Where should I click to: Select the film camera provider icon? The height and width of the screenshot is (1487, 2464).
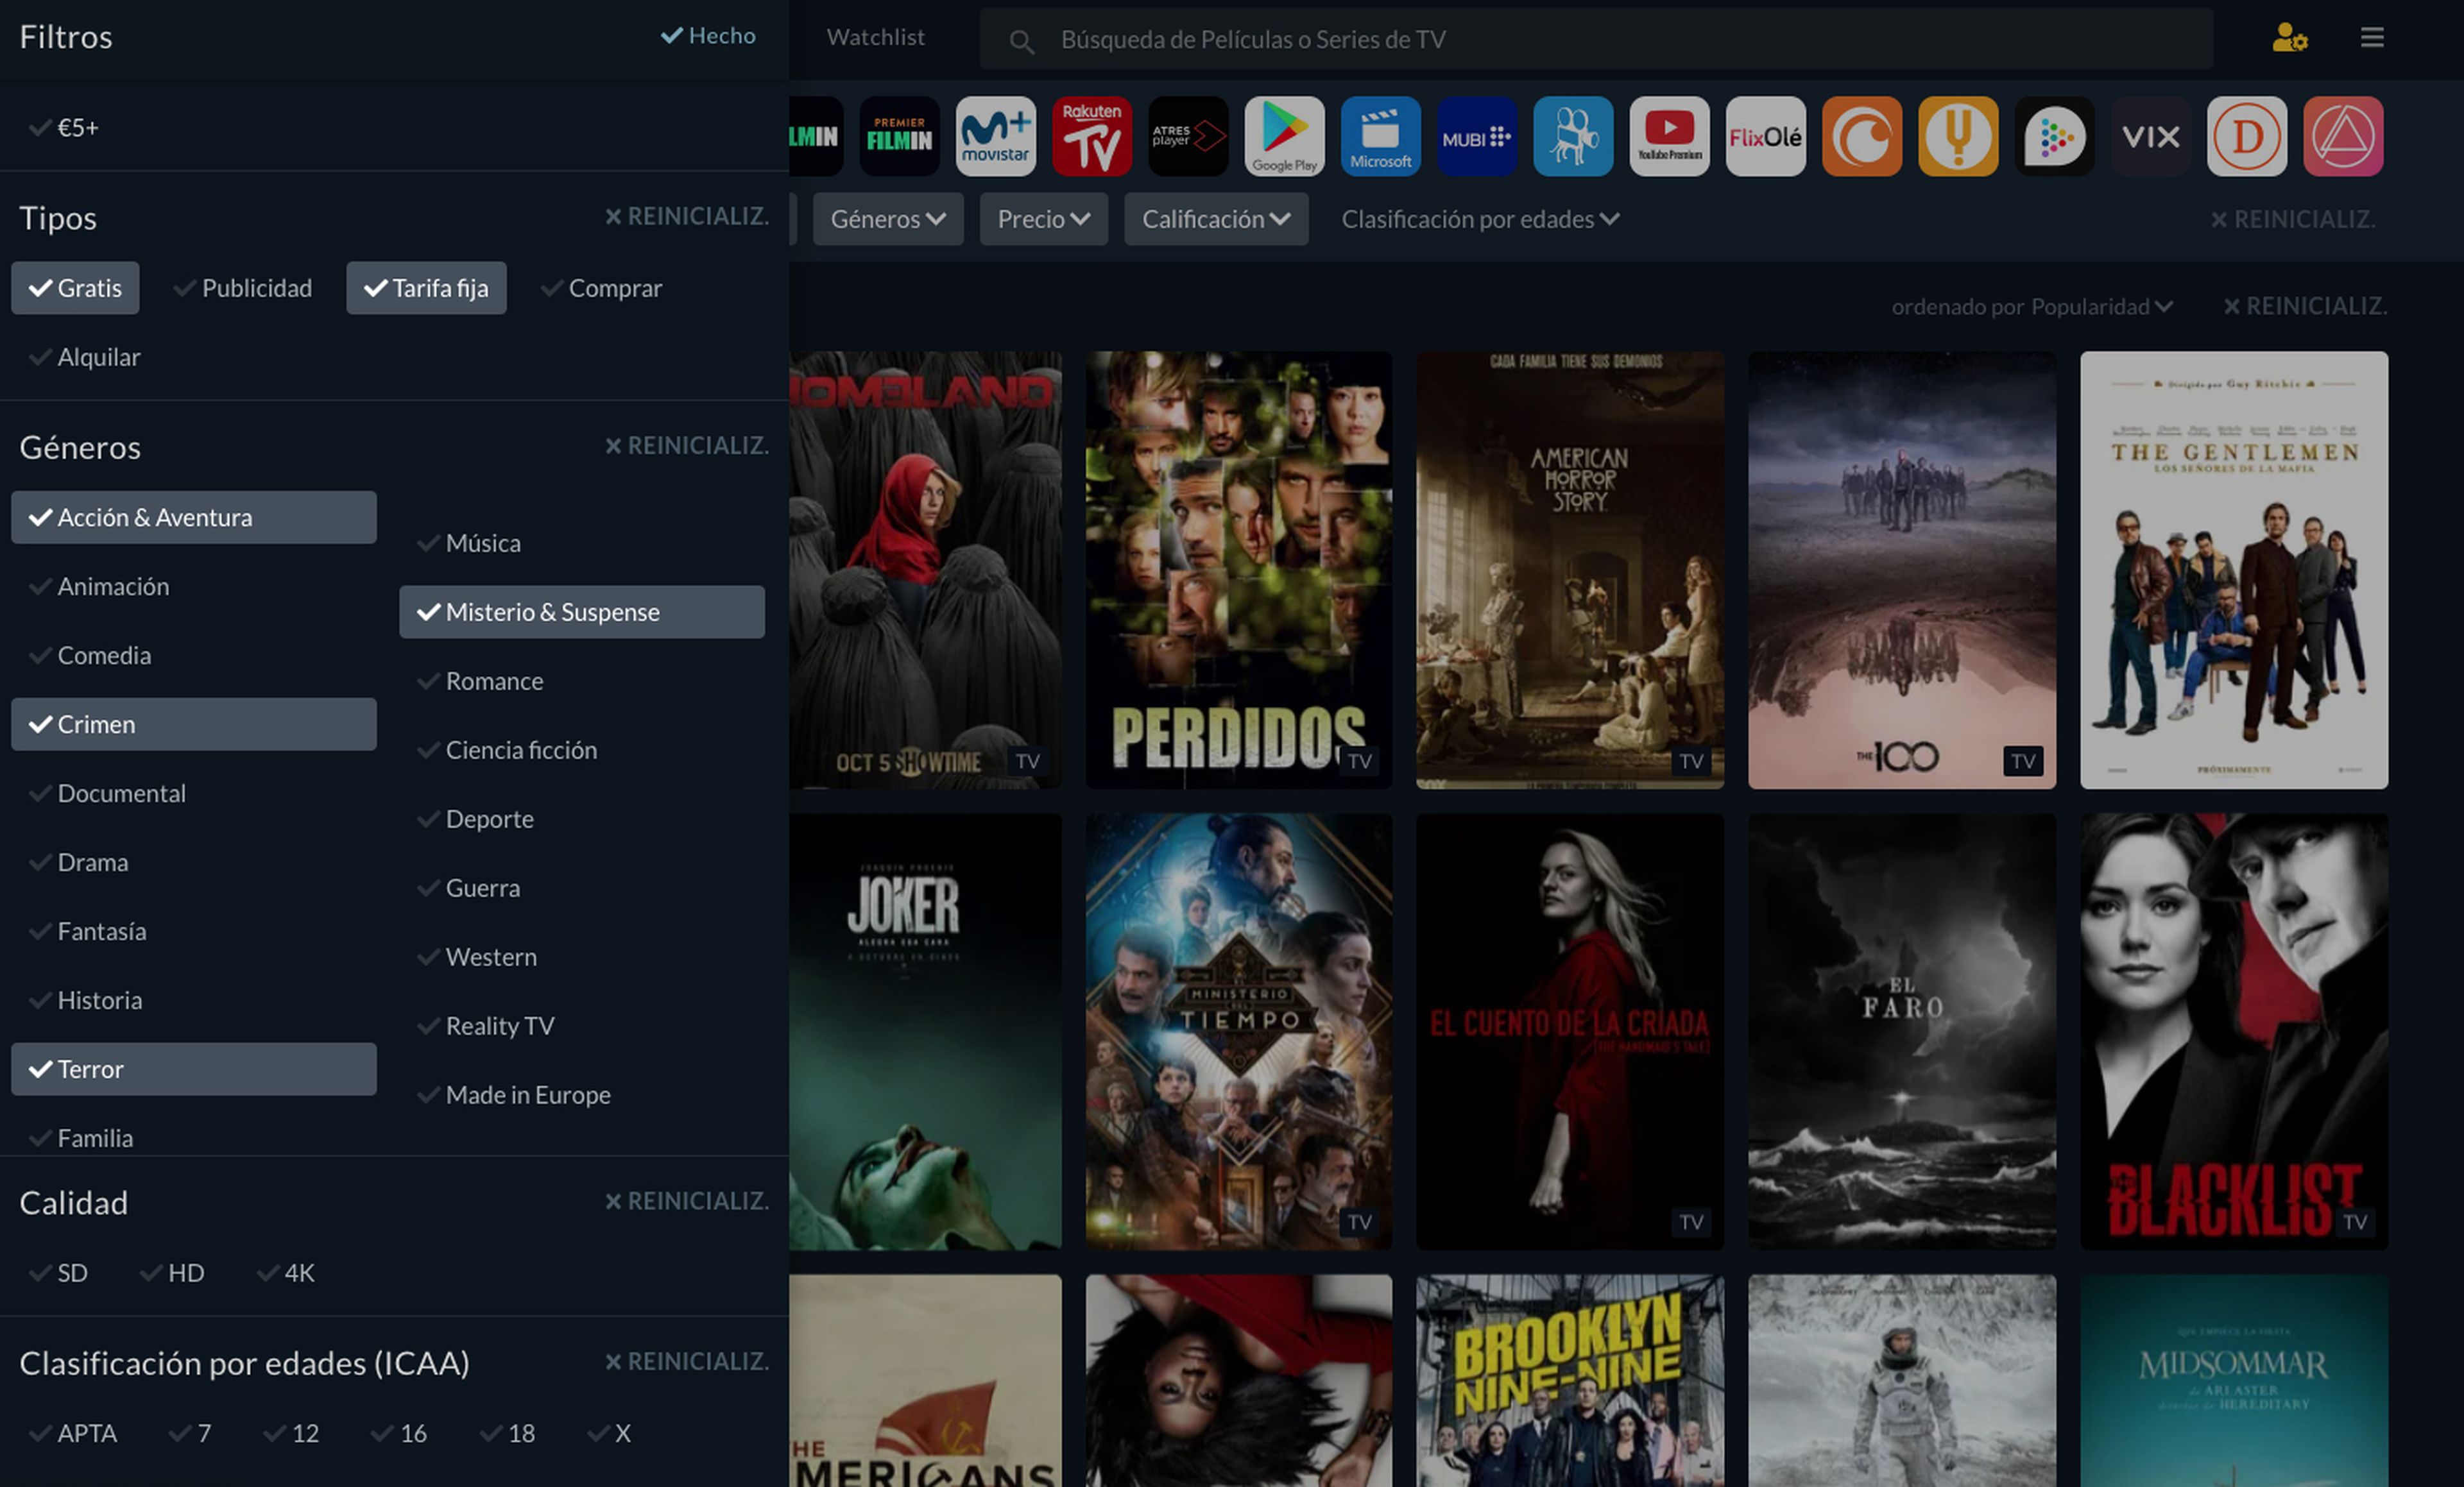coord(1573,136)
